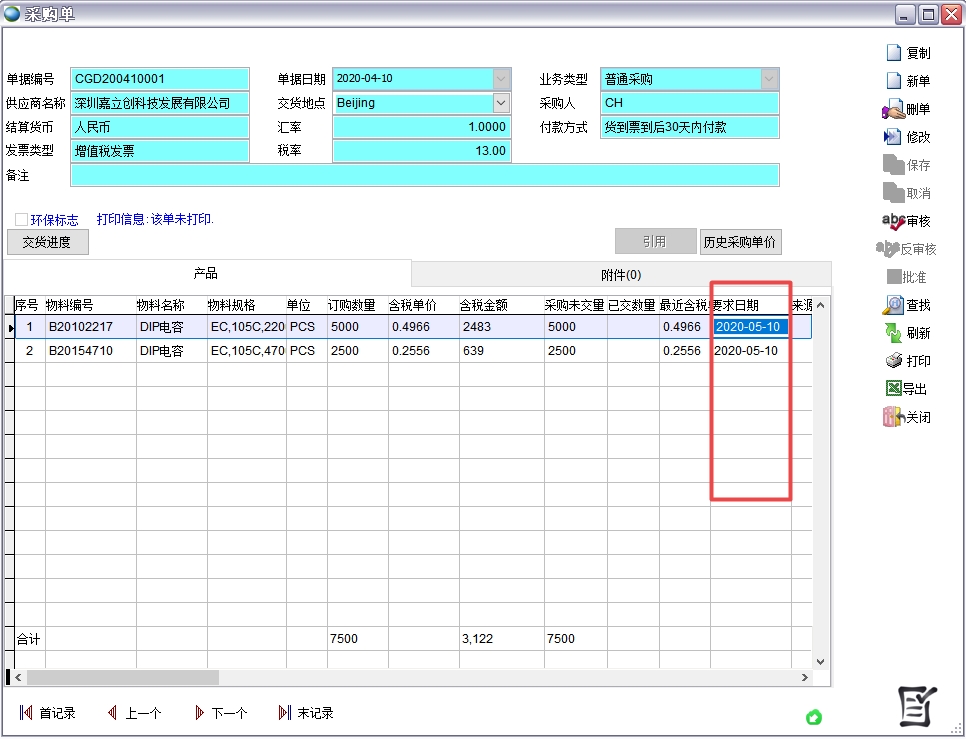Select the 产品 tab
Image resolution: width=966 pixels, height=739 pixels.
point(206,273)
